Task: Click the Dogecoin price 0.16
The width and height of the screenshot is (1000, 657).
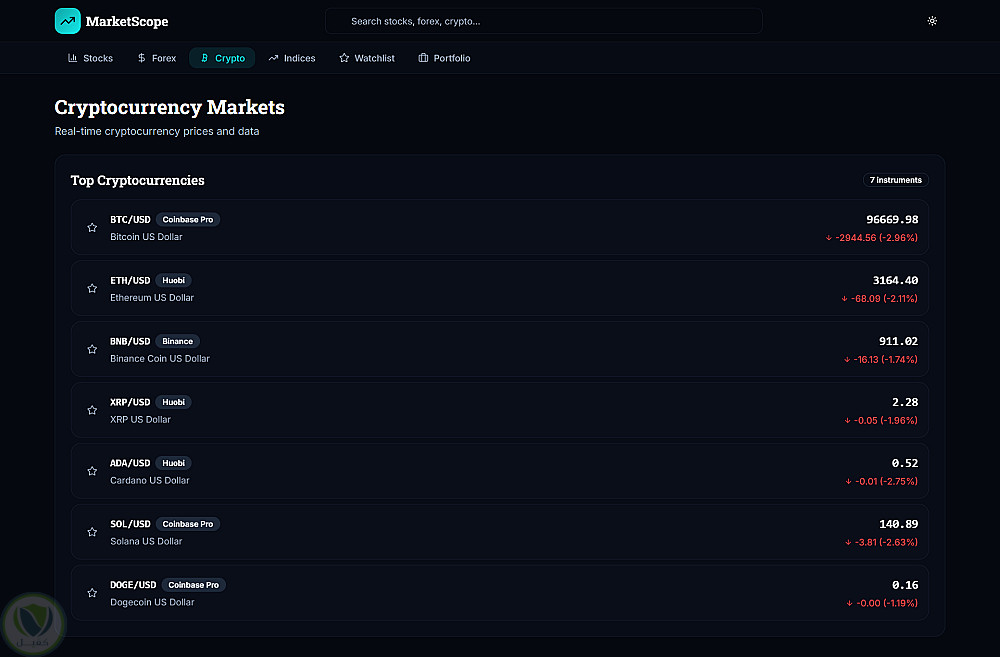Action: pos(904,585)
